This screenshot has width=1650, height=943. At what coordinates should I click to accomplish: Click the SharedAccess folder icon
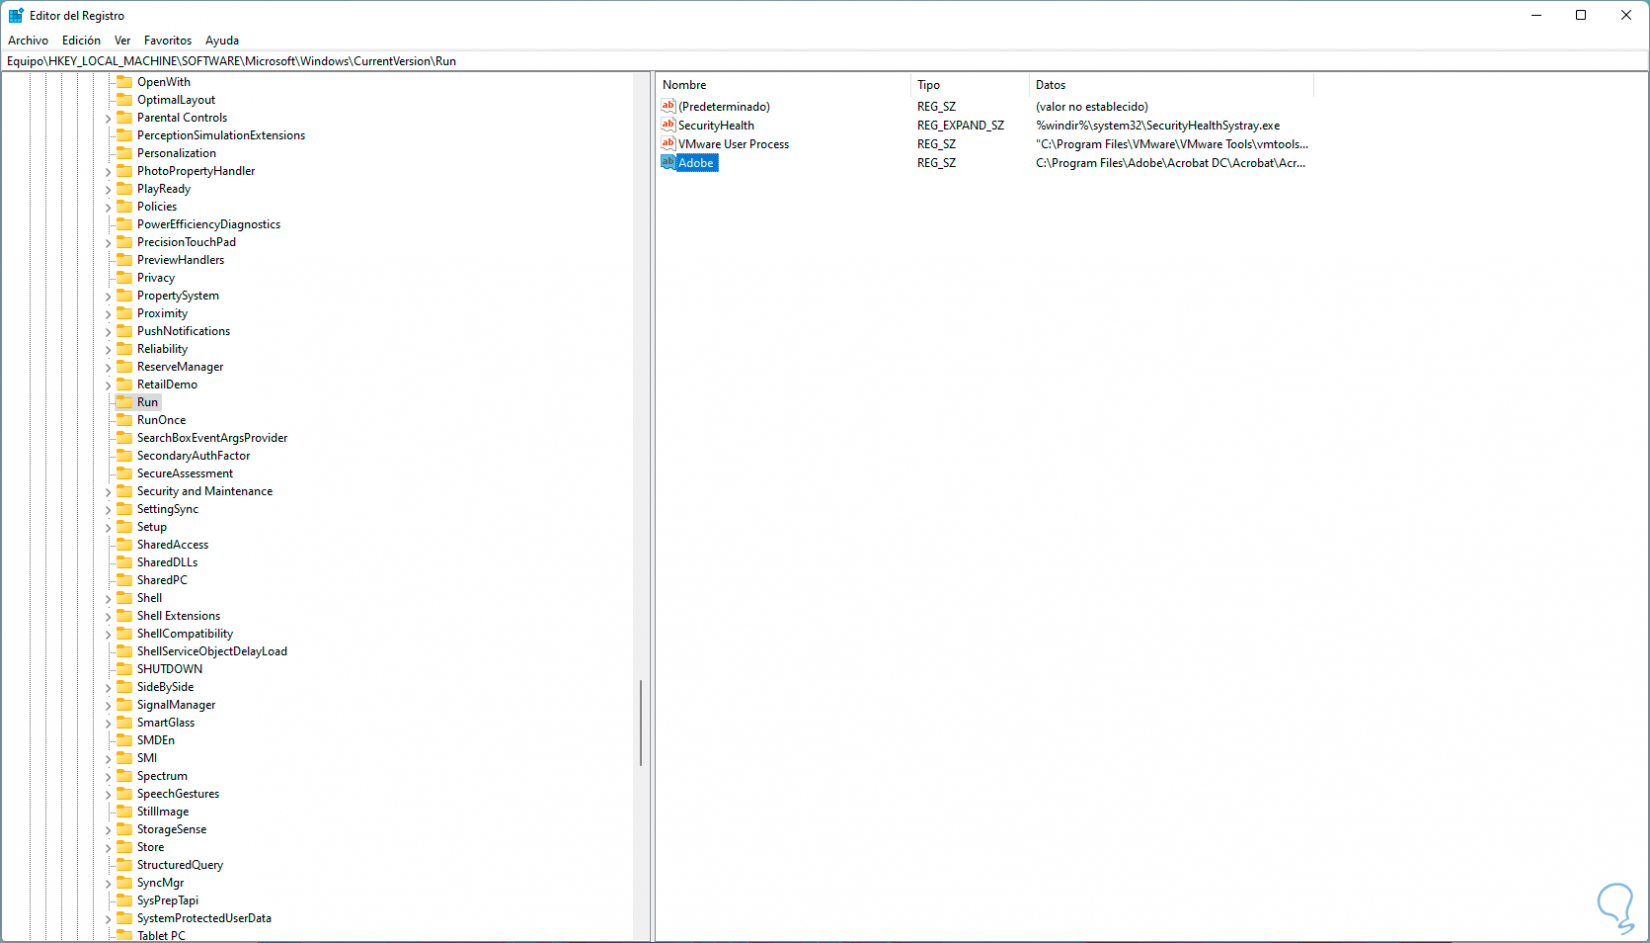tap(124, 544)
